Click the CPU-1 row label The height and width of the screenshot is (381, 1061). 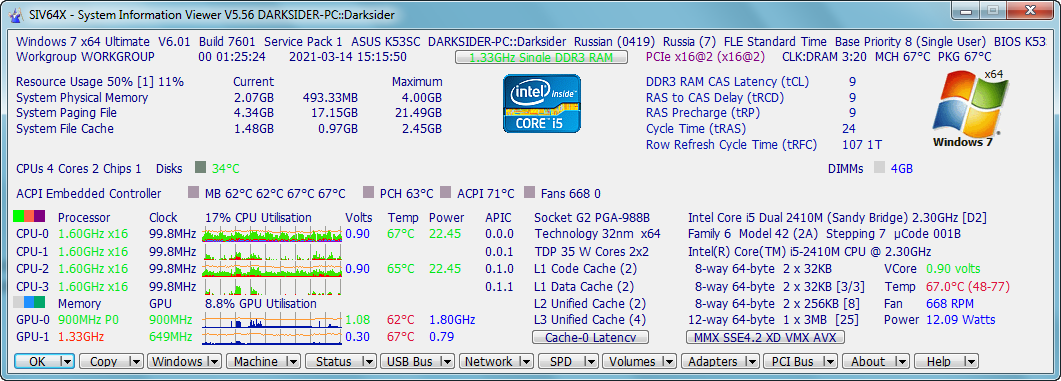click(33, 252)
